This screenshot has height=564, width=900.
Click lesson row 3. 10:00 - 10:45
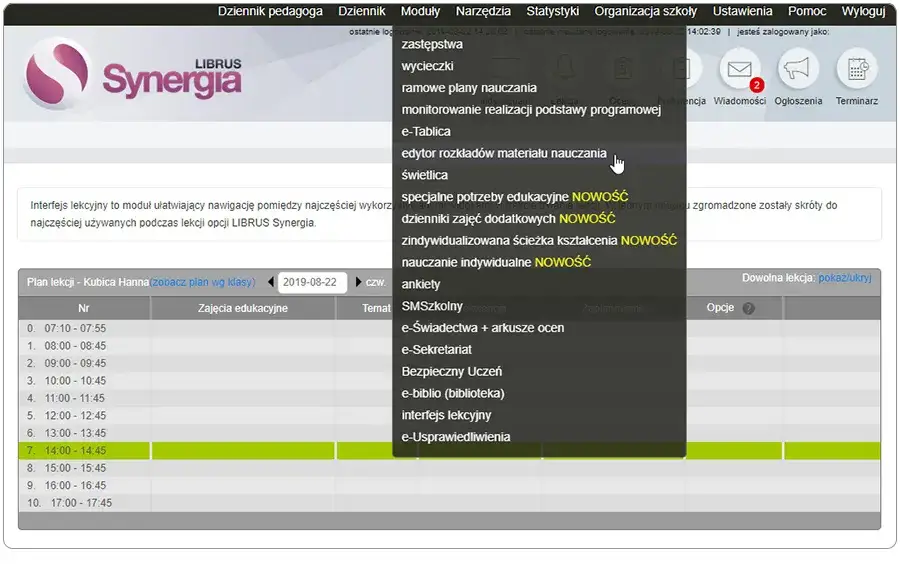tap(449, 380)
